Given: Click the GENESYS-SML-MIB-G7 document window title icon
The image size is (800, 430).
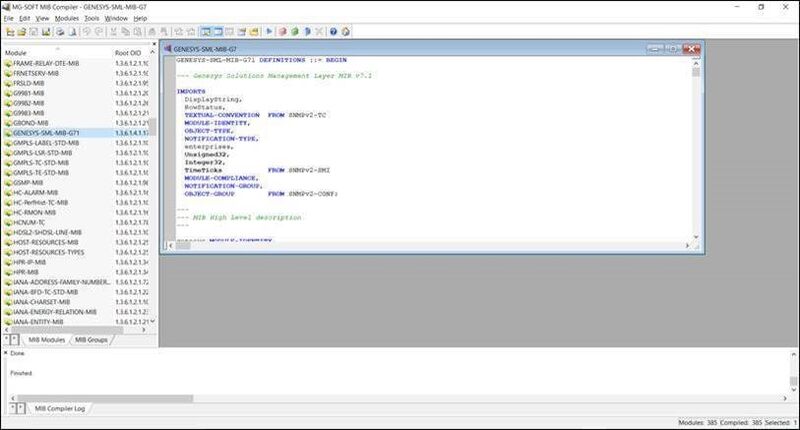Looking at the screenshot, I should (x=167, y=47).
